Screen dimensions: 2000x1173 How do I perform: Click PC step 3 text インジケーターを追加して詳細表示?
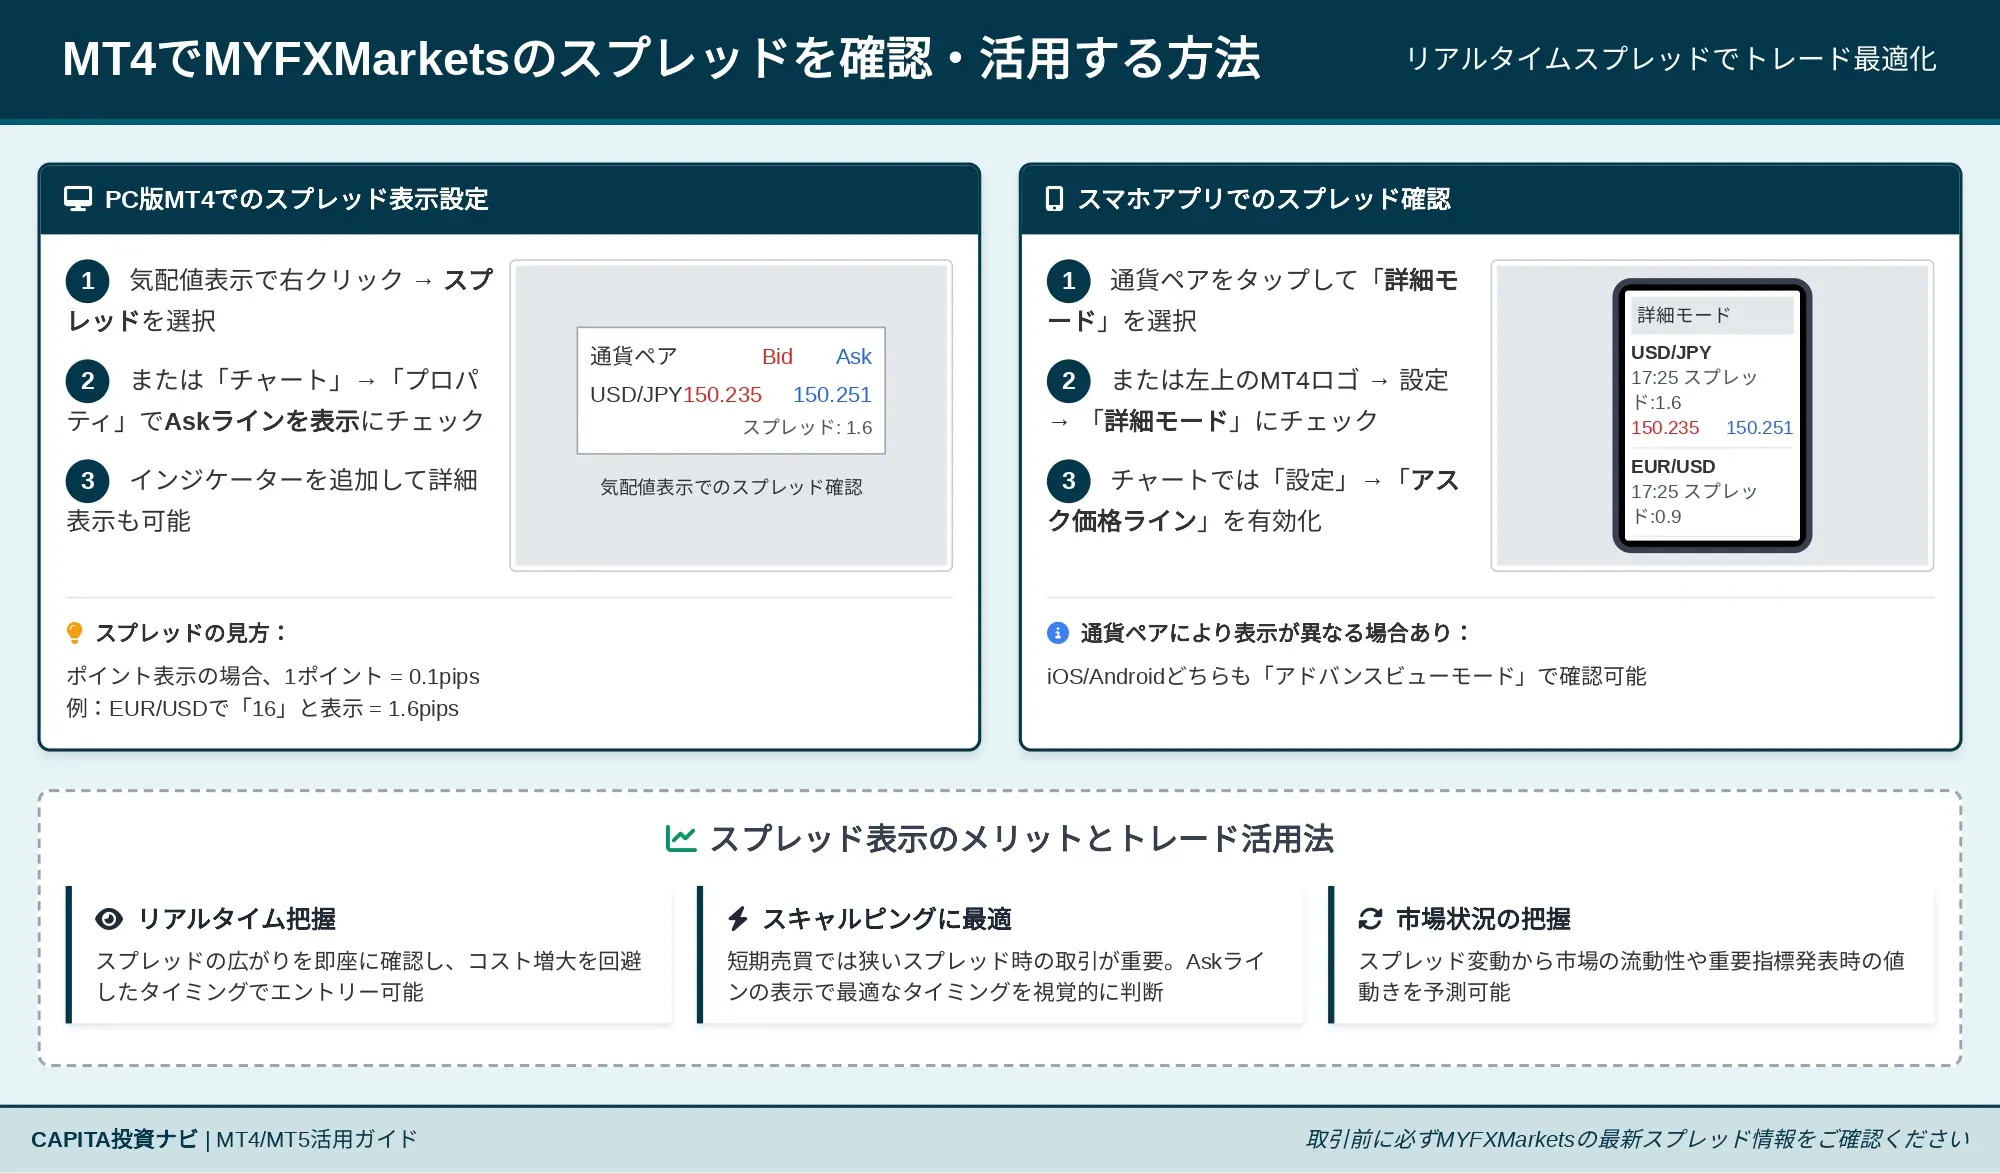[272, 500]
